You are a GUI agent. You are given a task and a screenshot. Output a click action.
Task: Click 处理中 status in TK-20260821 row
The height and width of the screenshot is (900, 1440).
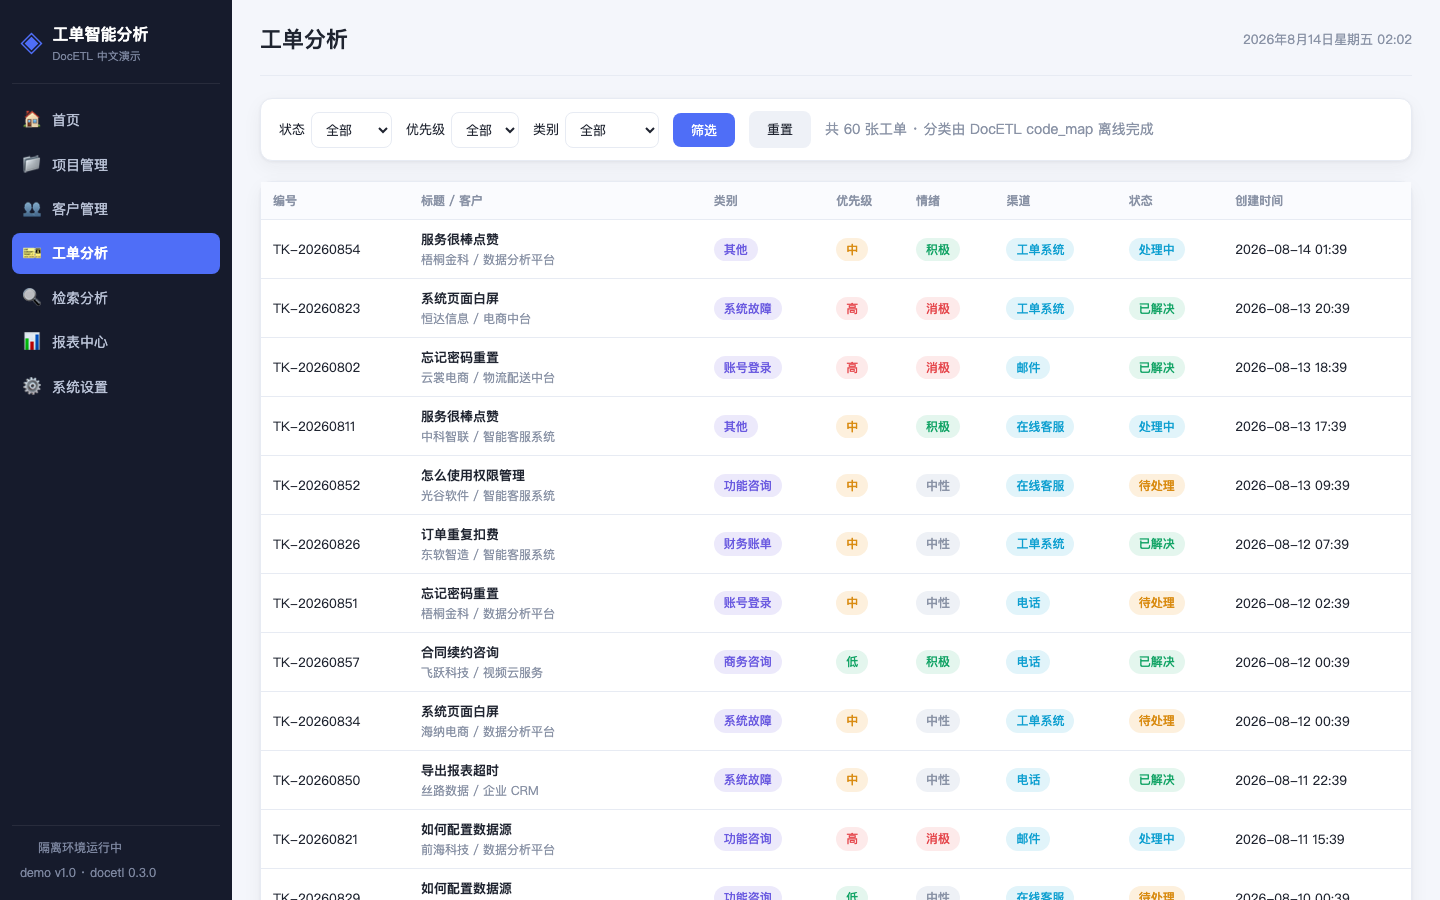pyautogui.click(x=1157, y=839)
